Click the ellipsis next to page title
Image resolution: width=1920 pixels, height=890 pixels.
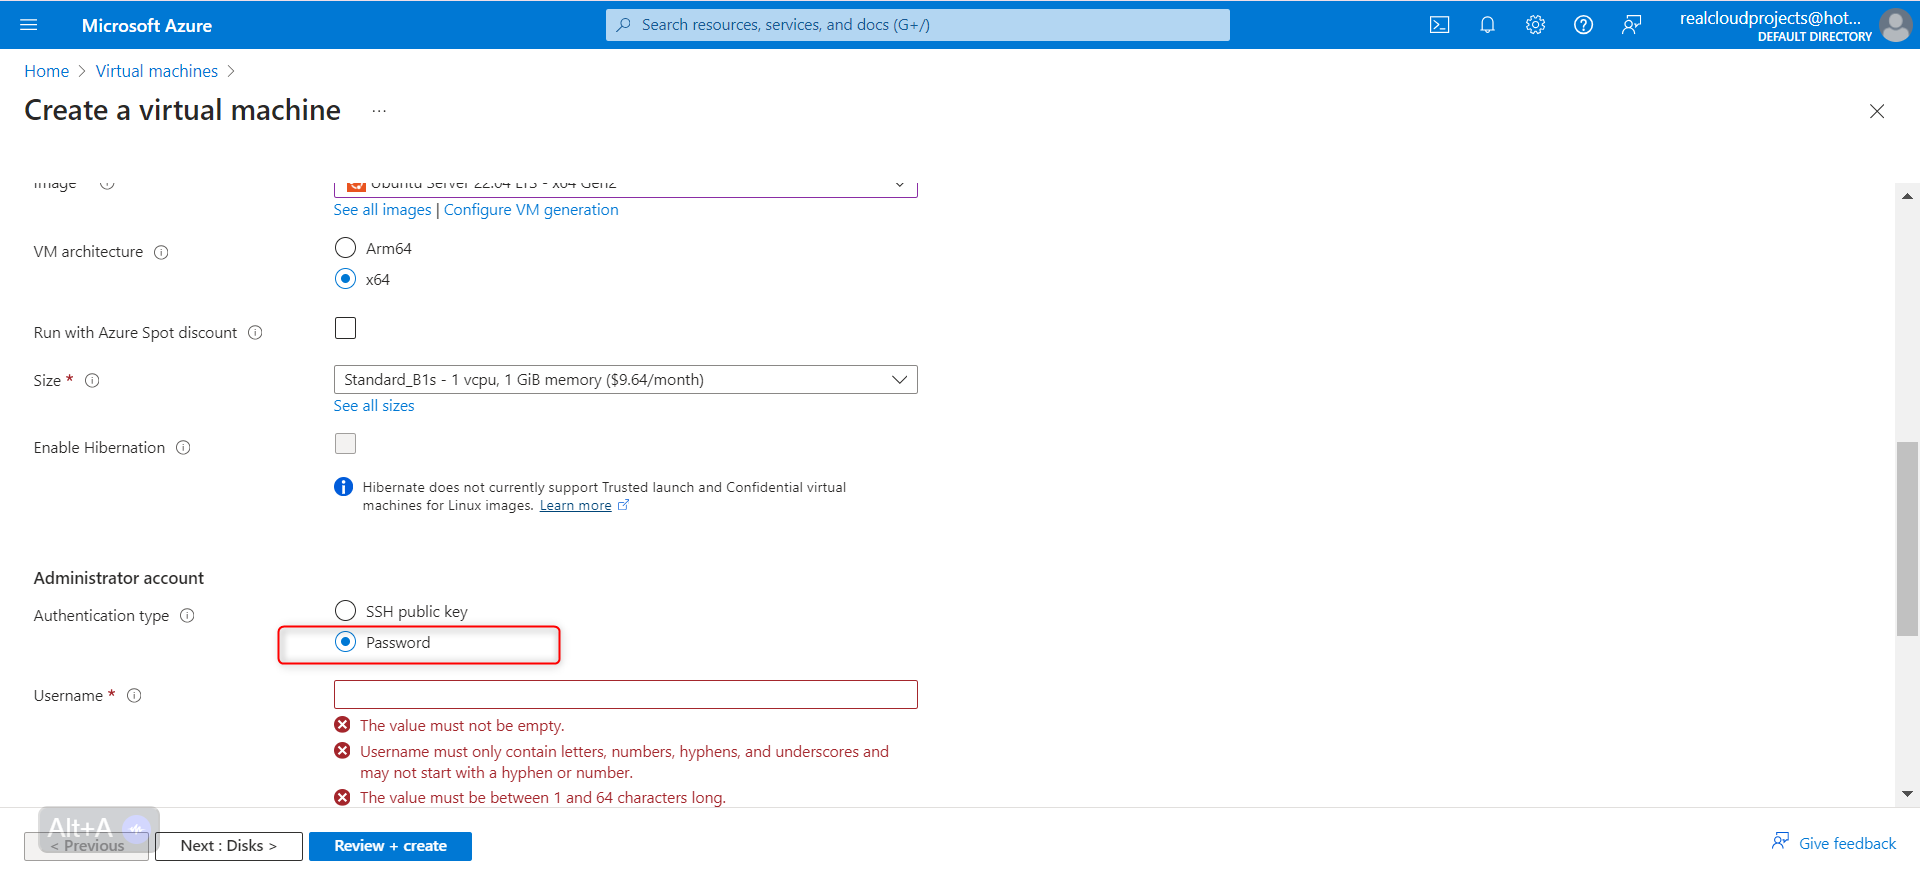click(x=379, y=111)
